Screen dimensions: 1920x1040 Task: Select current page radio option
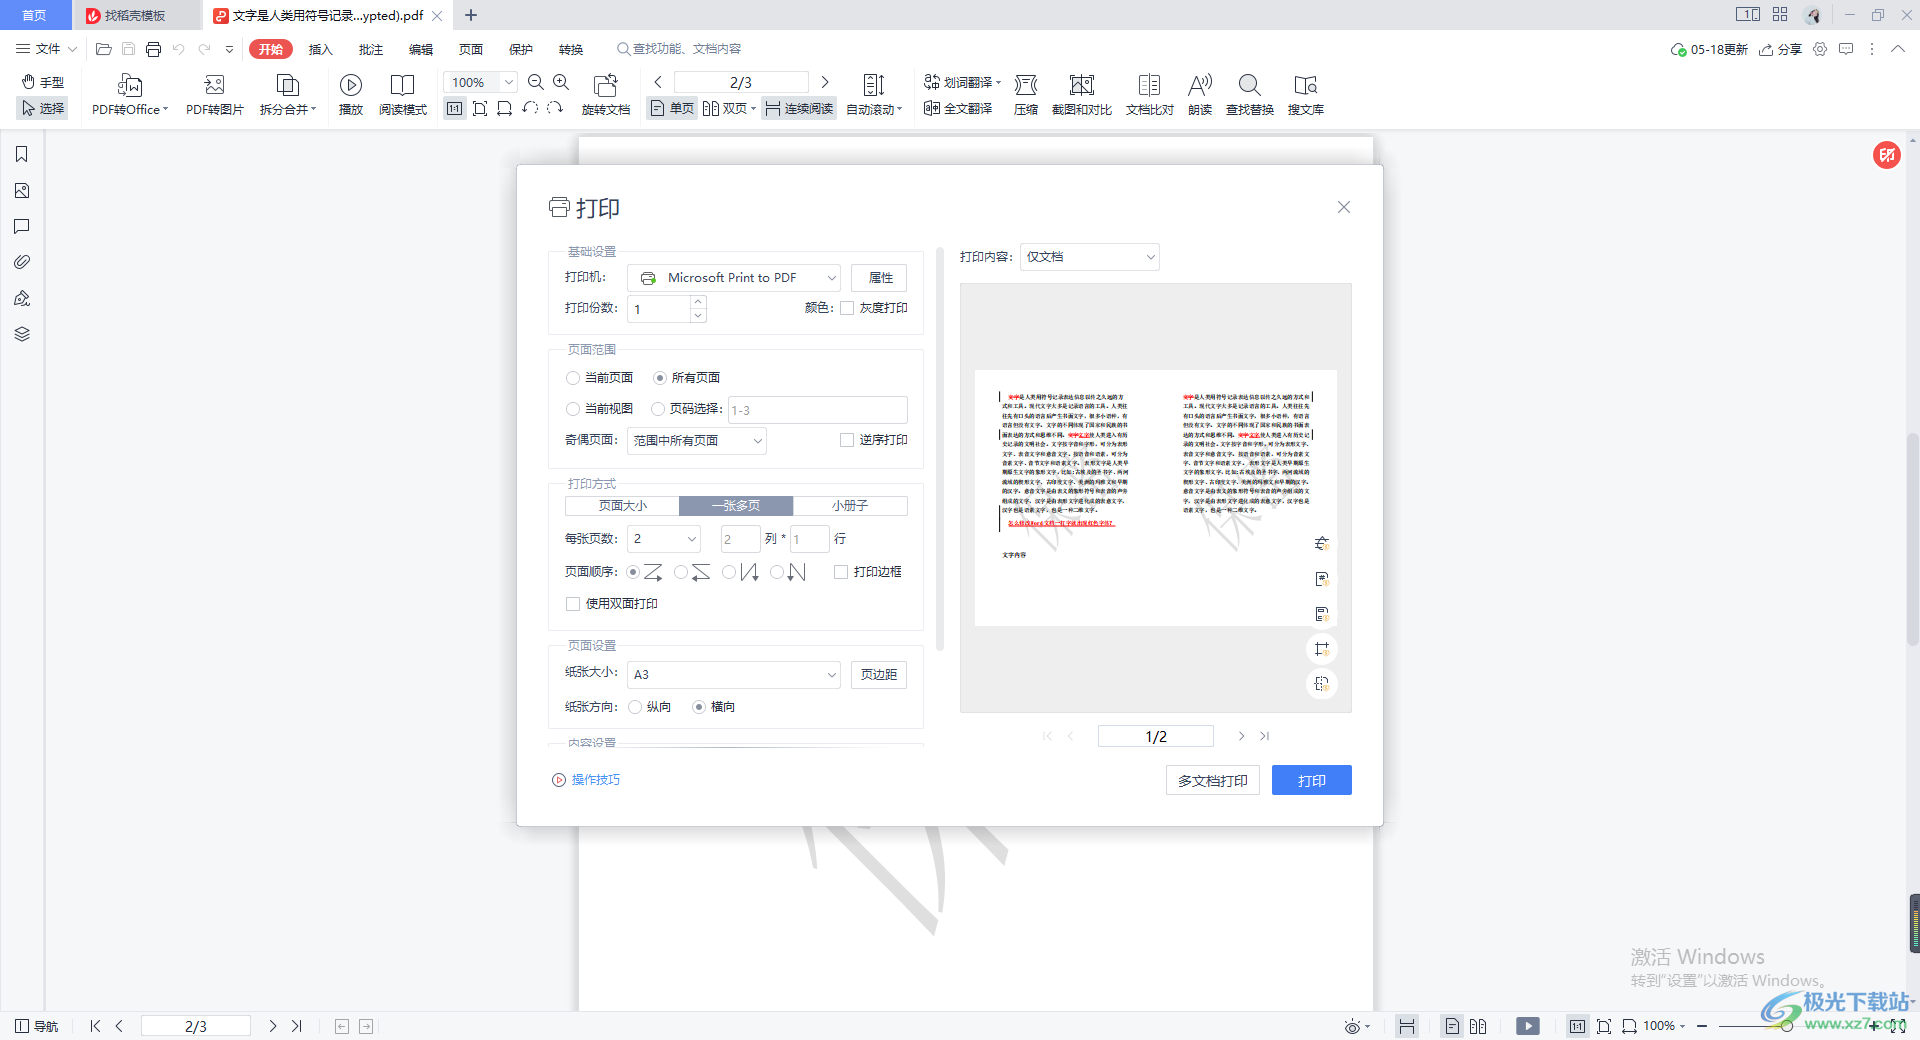(573, 378)
